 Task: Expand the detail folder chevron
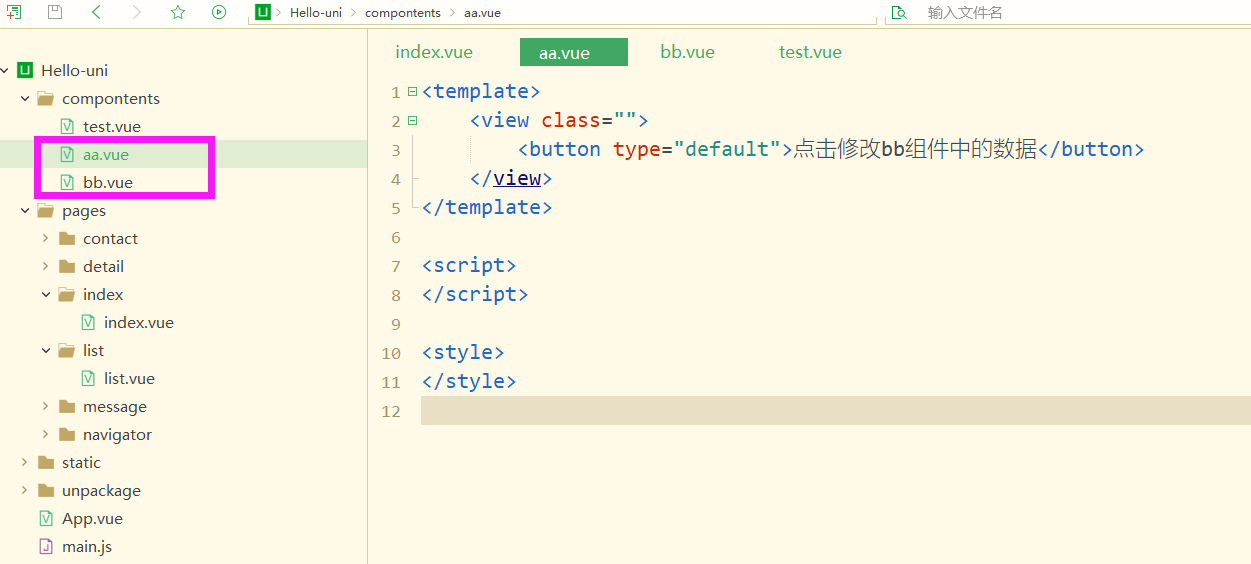point(46,266)
